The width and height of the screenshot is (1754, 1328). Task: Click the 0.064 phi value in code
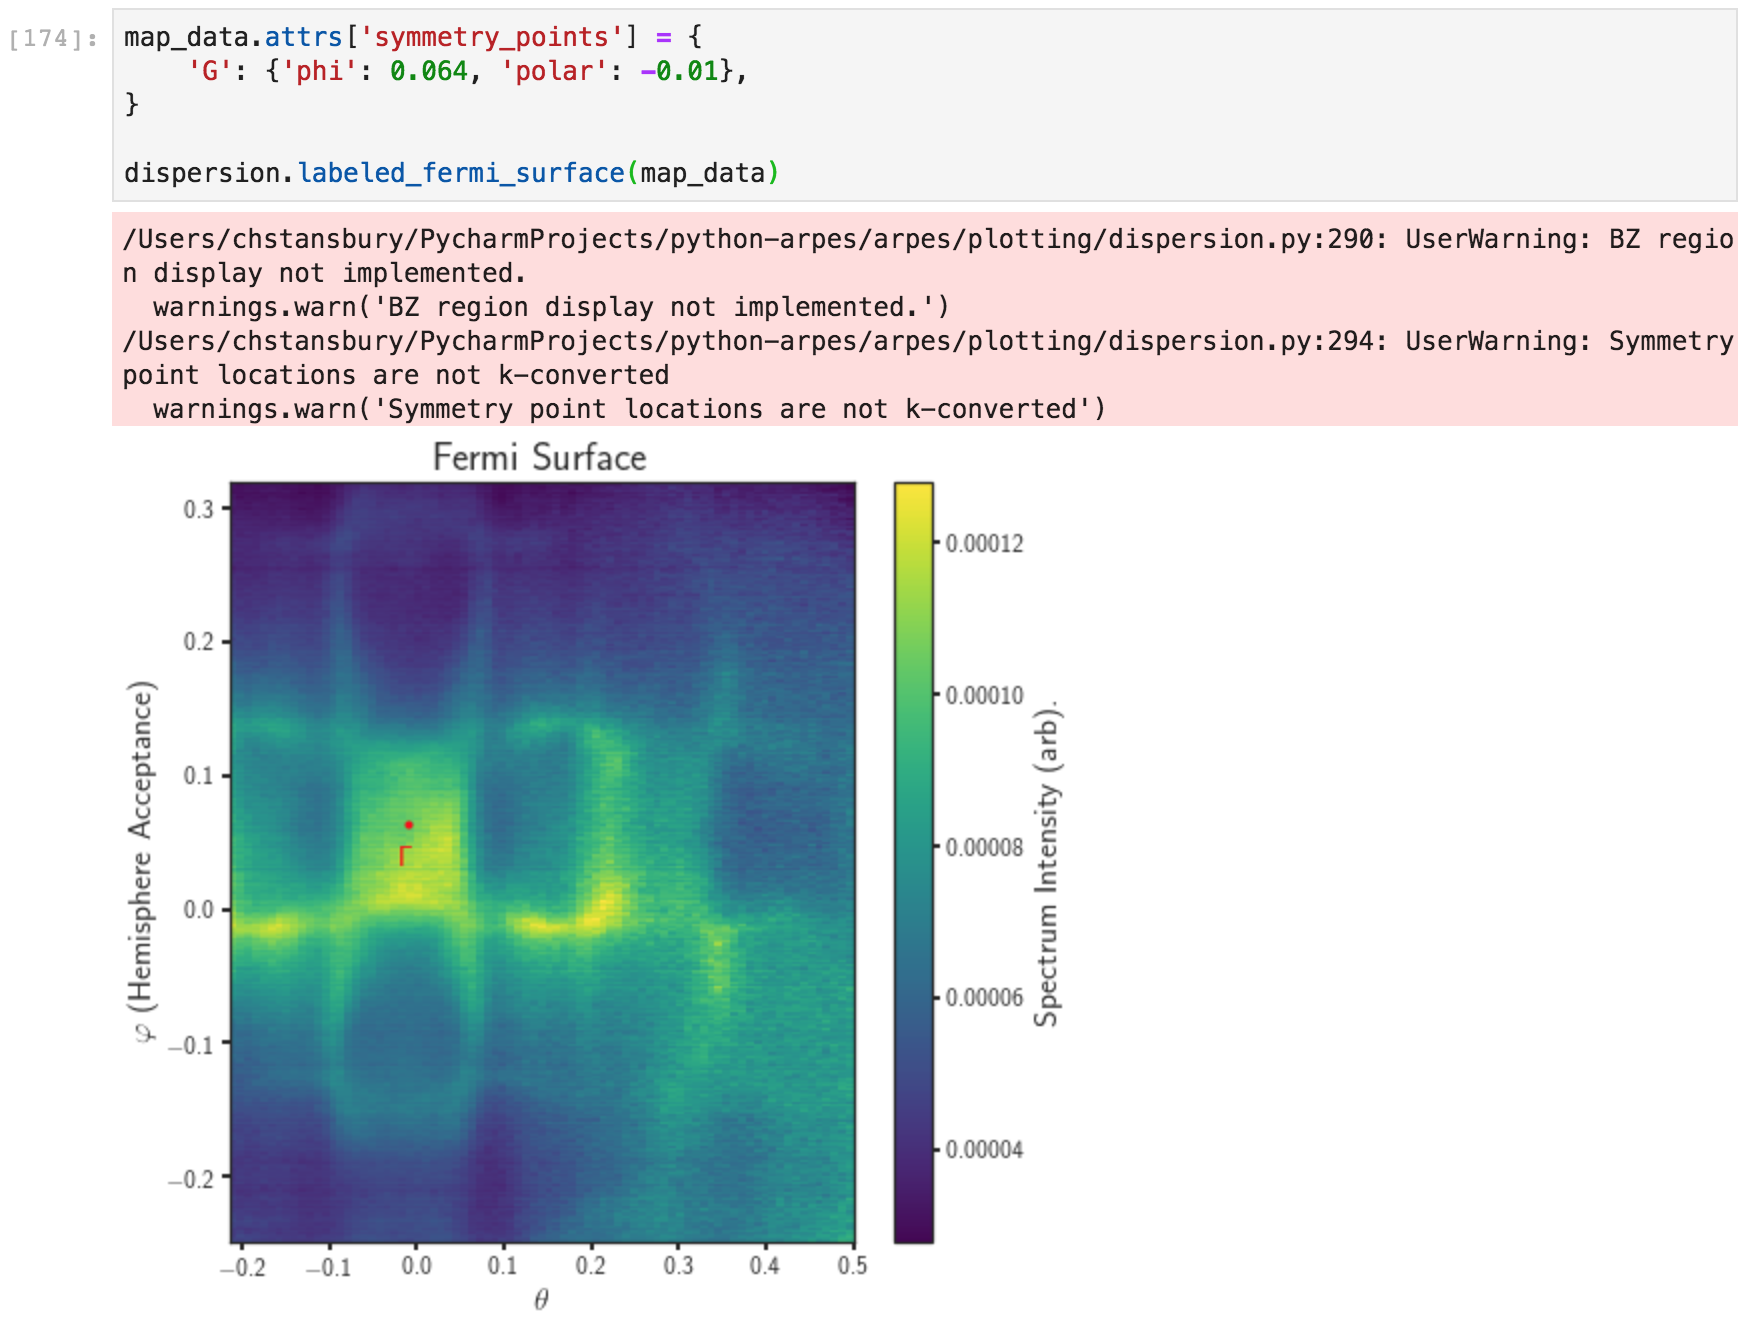click(x=429, y=71)
